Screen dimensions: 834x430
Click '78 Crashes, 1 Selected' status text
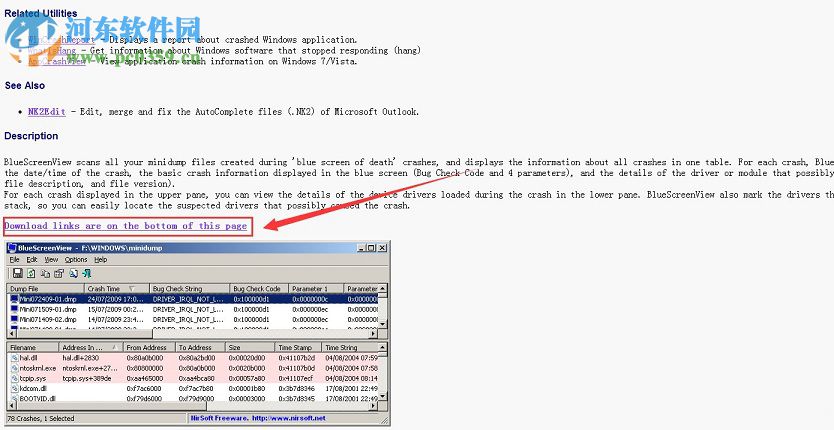41,418
